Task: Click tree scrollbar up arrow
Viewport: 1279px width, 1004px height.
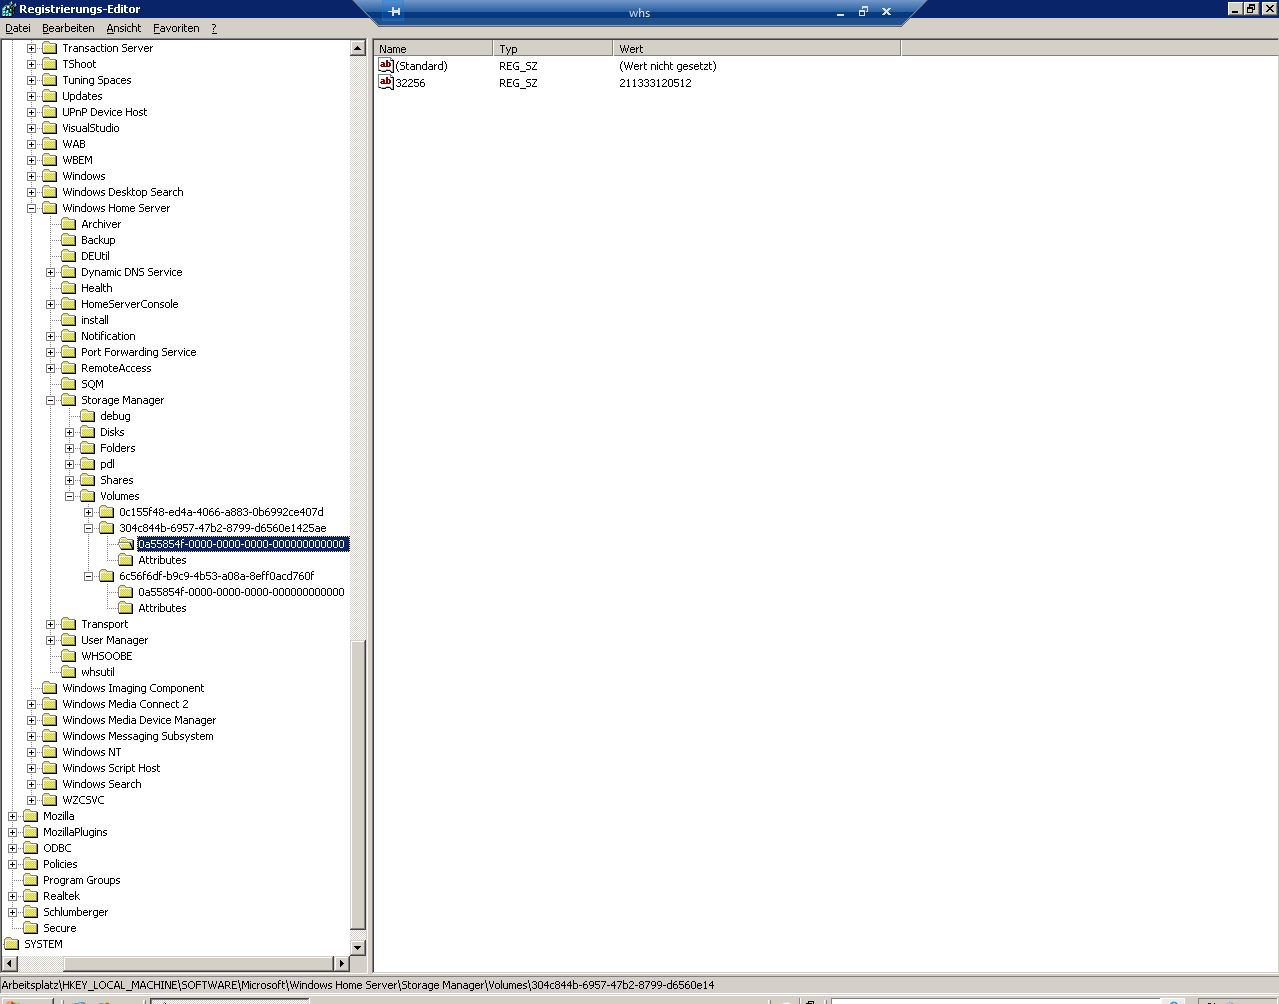Action: pyautogui.click(x=358, y=48)
